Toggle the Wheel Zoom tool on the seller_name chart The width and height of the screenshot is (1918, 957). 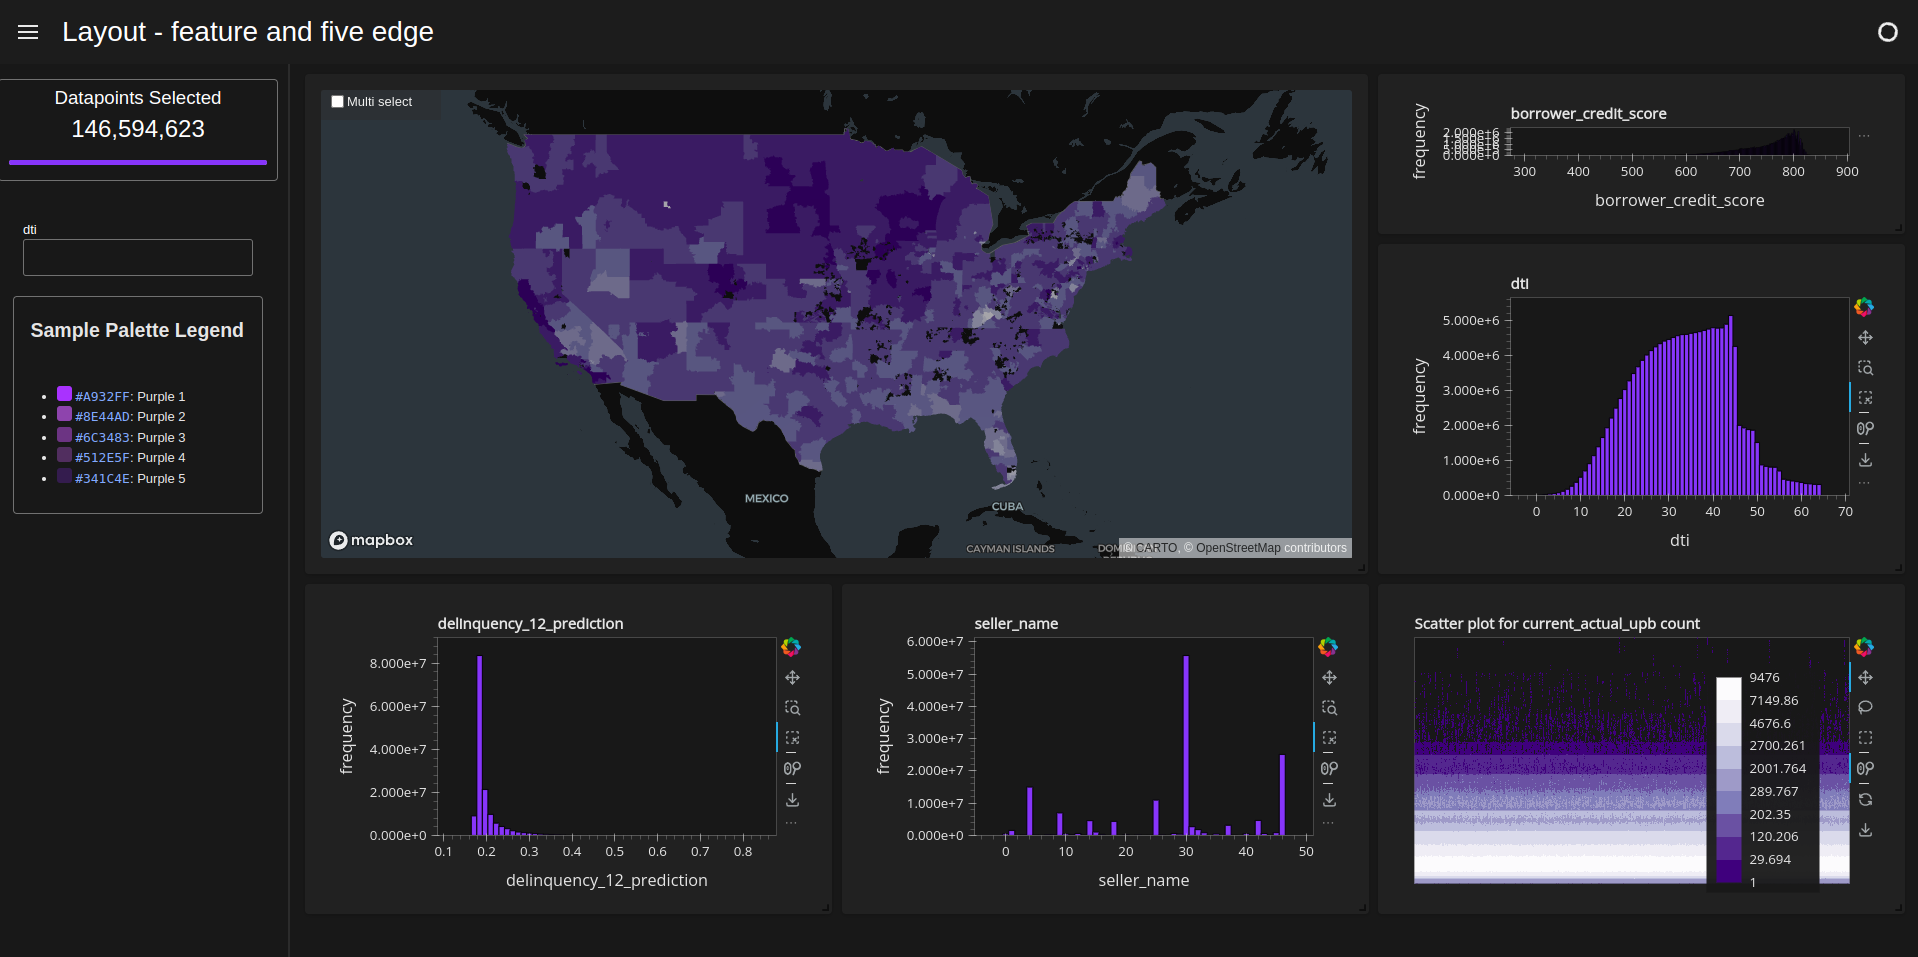point(1329,769)
